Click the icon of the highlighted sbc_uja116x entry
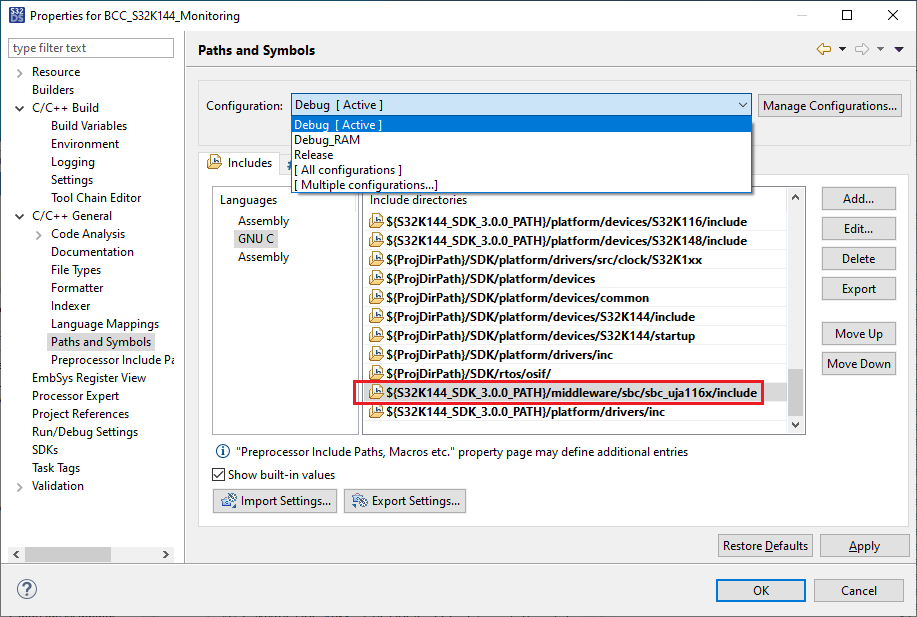The height and width of the screenshot is (617, 917). 375,392
